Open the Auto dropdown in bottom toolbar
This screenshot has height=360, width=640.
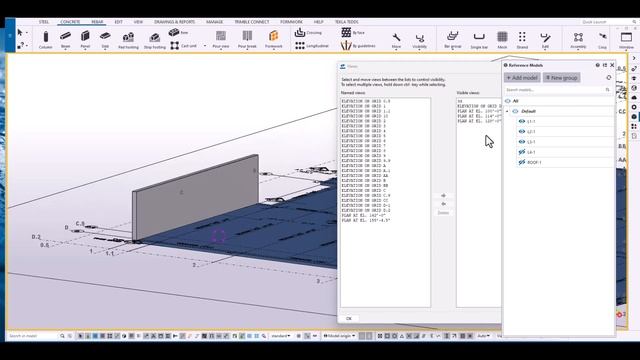click(x=483, y=336)
